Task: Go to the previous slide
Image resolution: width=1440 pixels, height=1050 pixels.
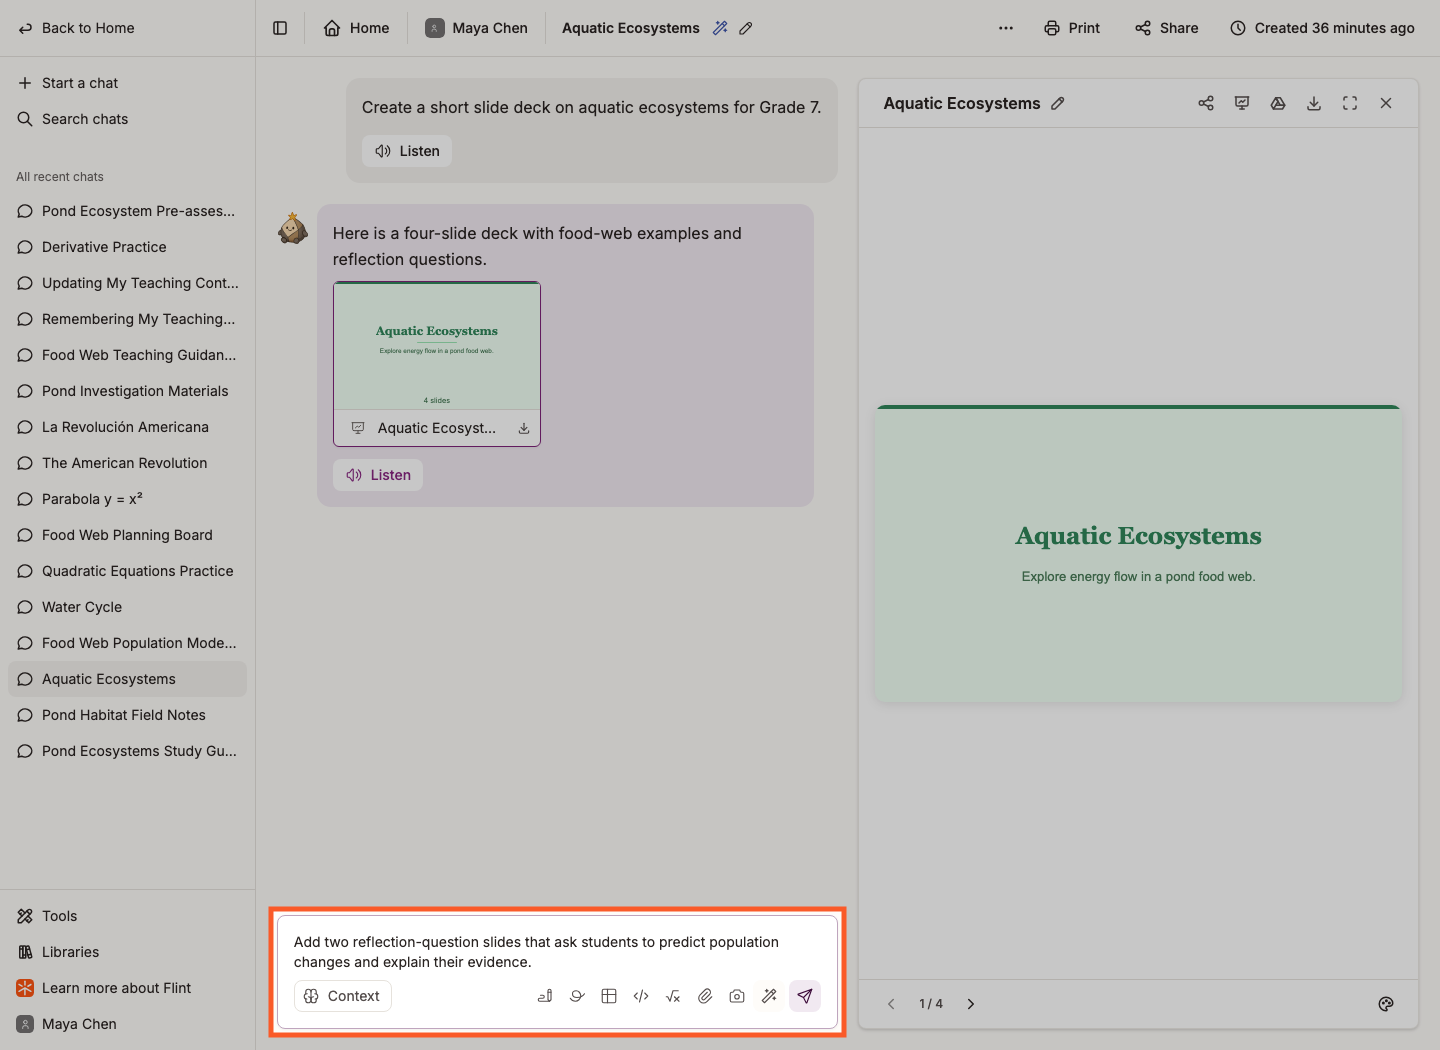Action: click(891, 1004)
